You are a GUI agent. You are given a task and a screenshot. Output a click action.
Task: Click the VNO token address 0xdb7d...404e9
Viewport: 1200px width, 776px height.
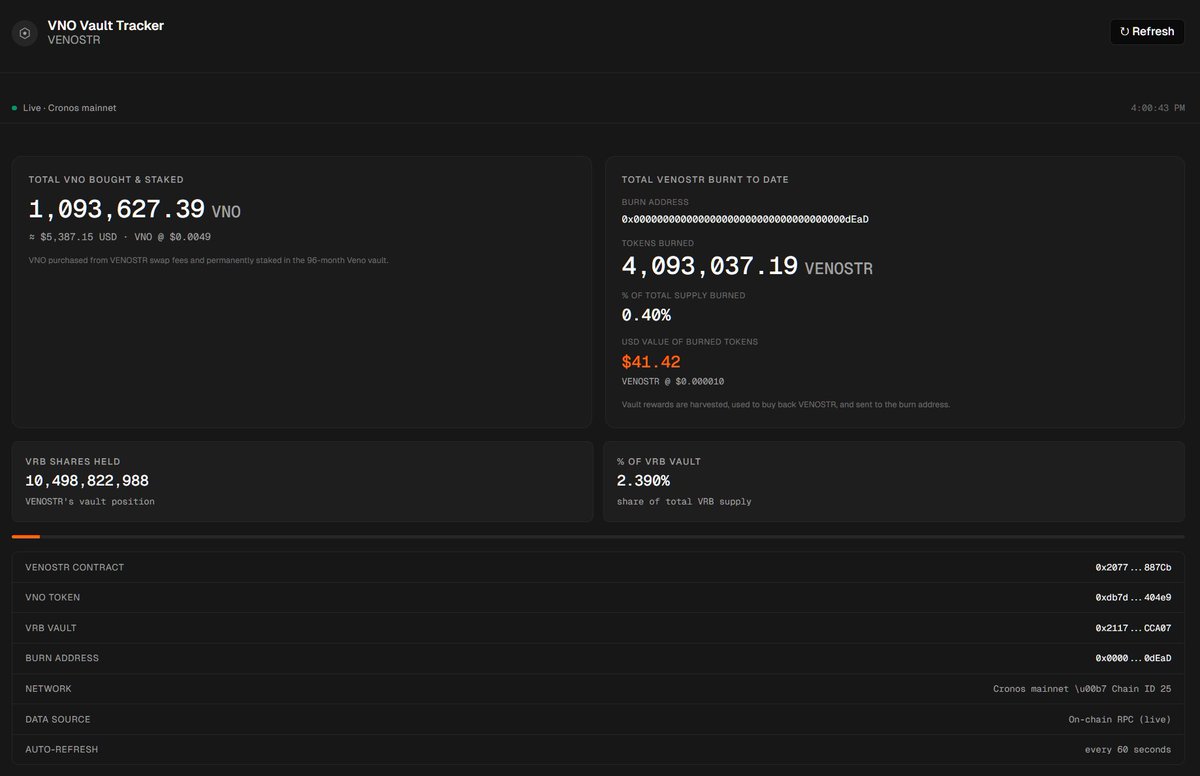pyautogui.click(x=1133, y=597)
